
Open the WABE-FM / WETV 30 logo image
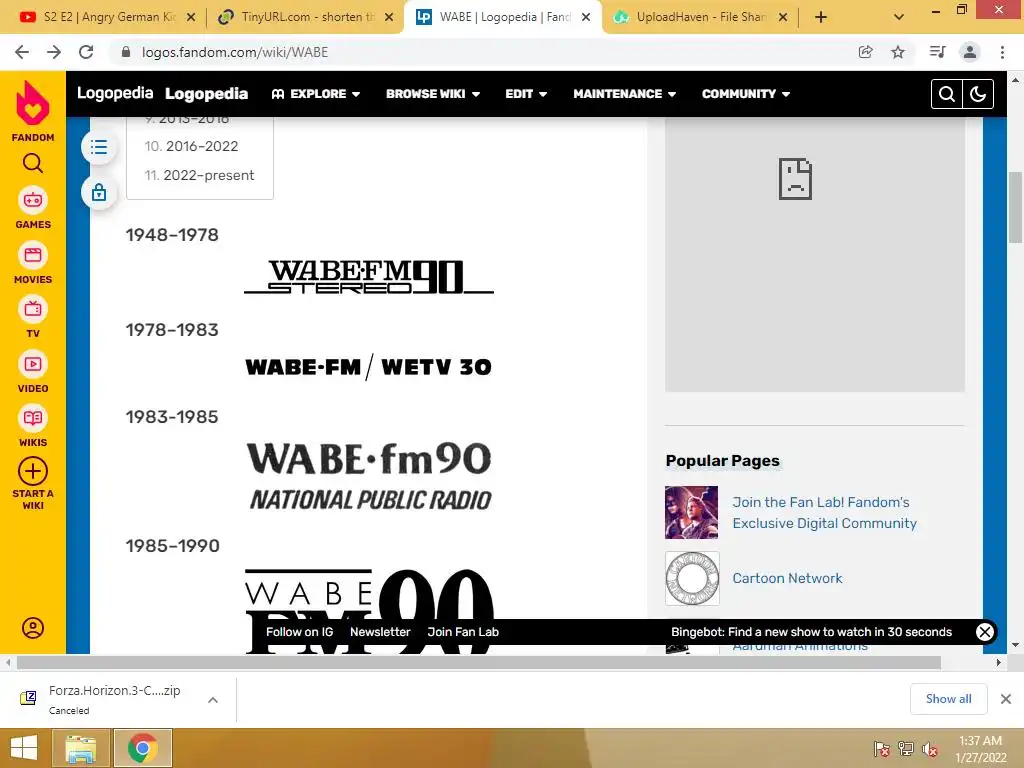tap(369, 367)
